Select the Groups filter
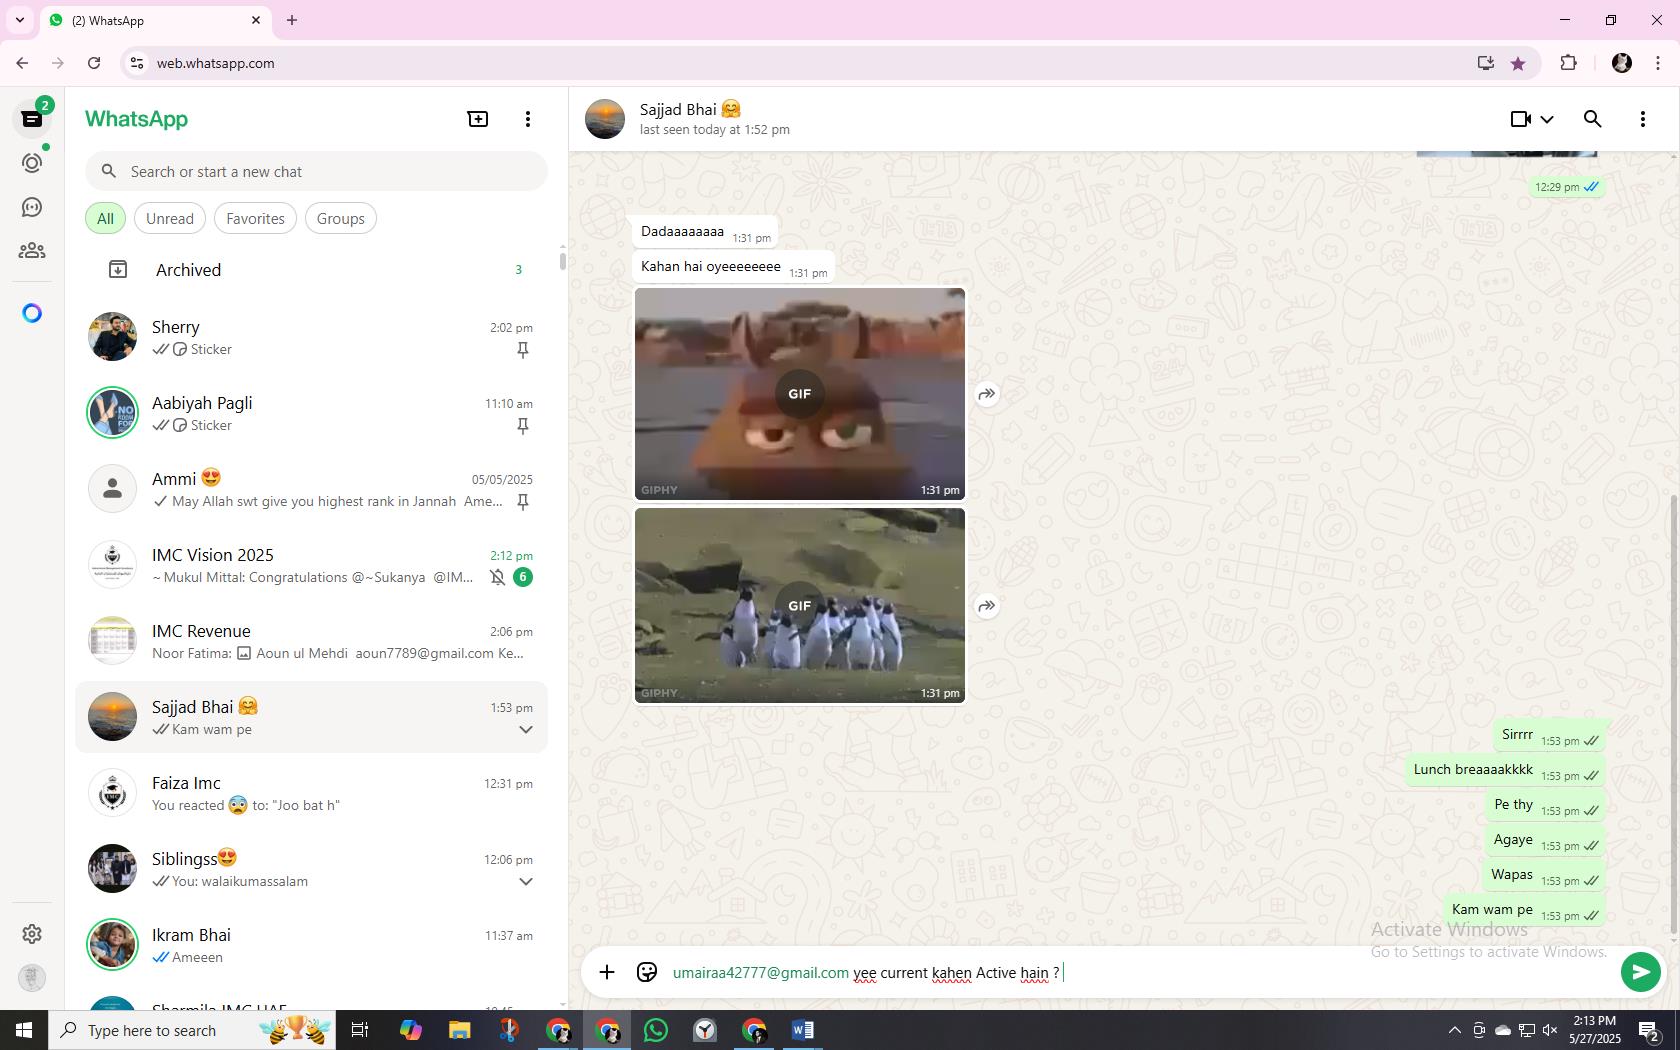Viewport: 1680px width, 1050px height. click(x=341, y=219)
